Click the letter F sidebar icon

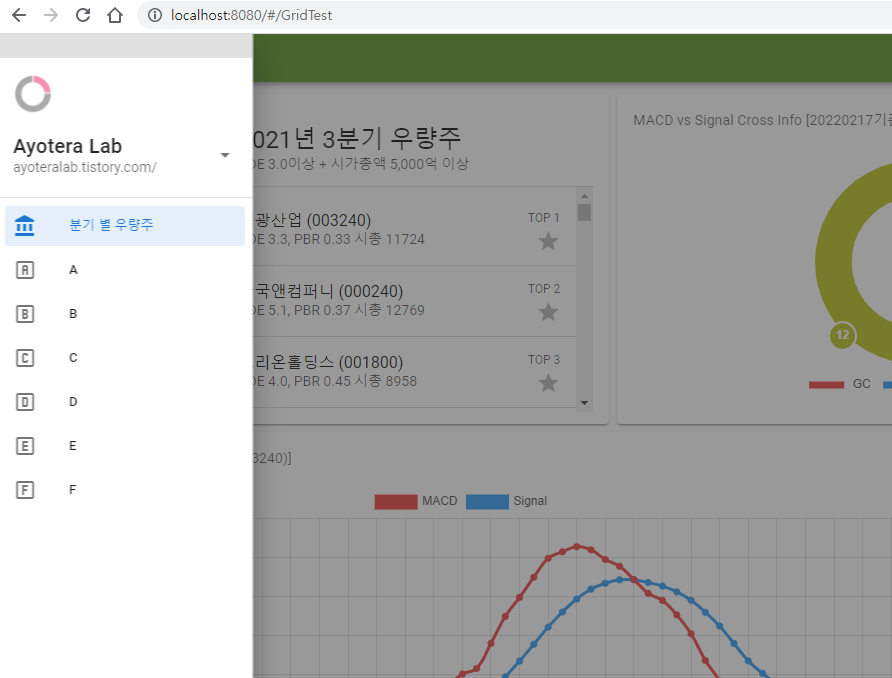click(x=24, y=489)
